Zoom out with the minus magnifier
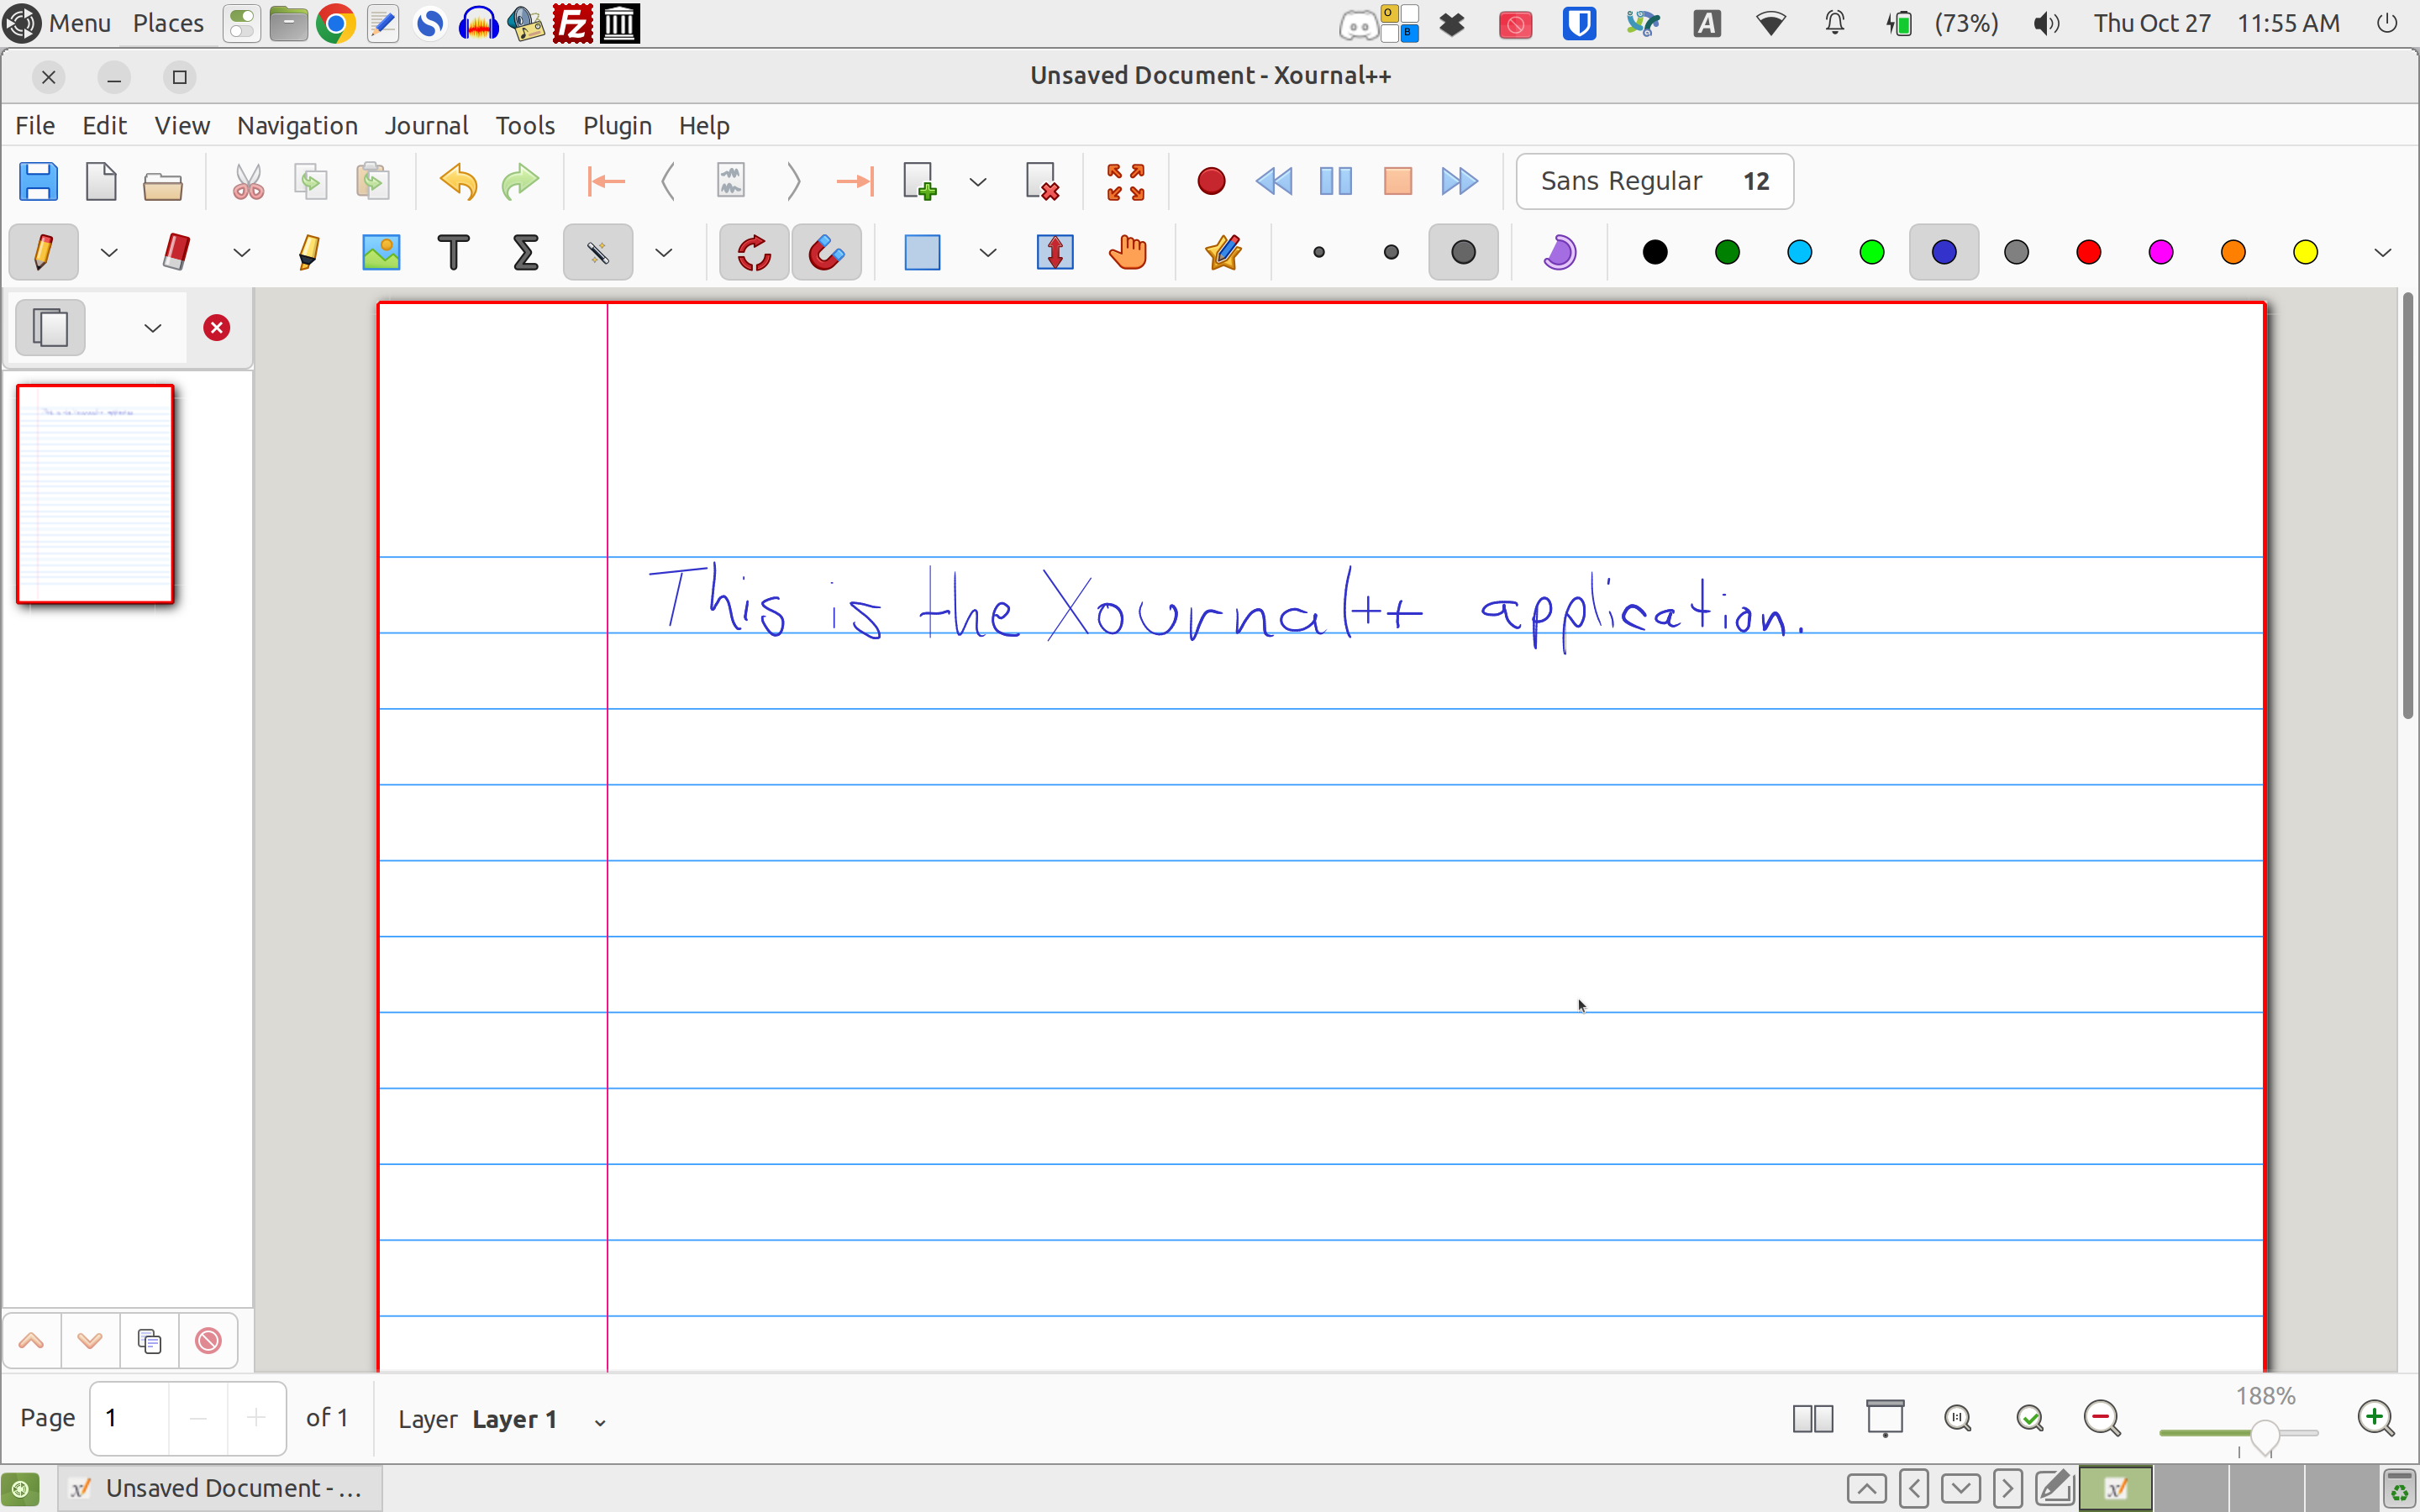 click(x=2102, y=1418)
